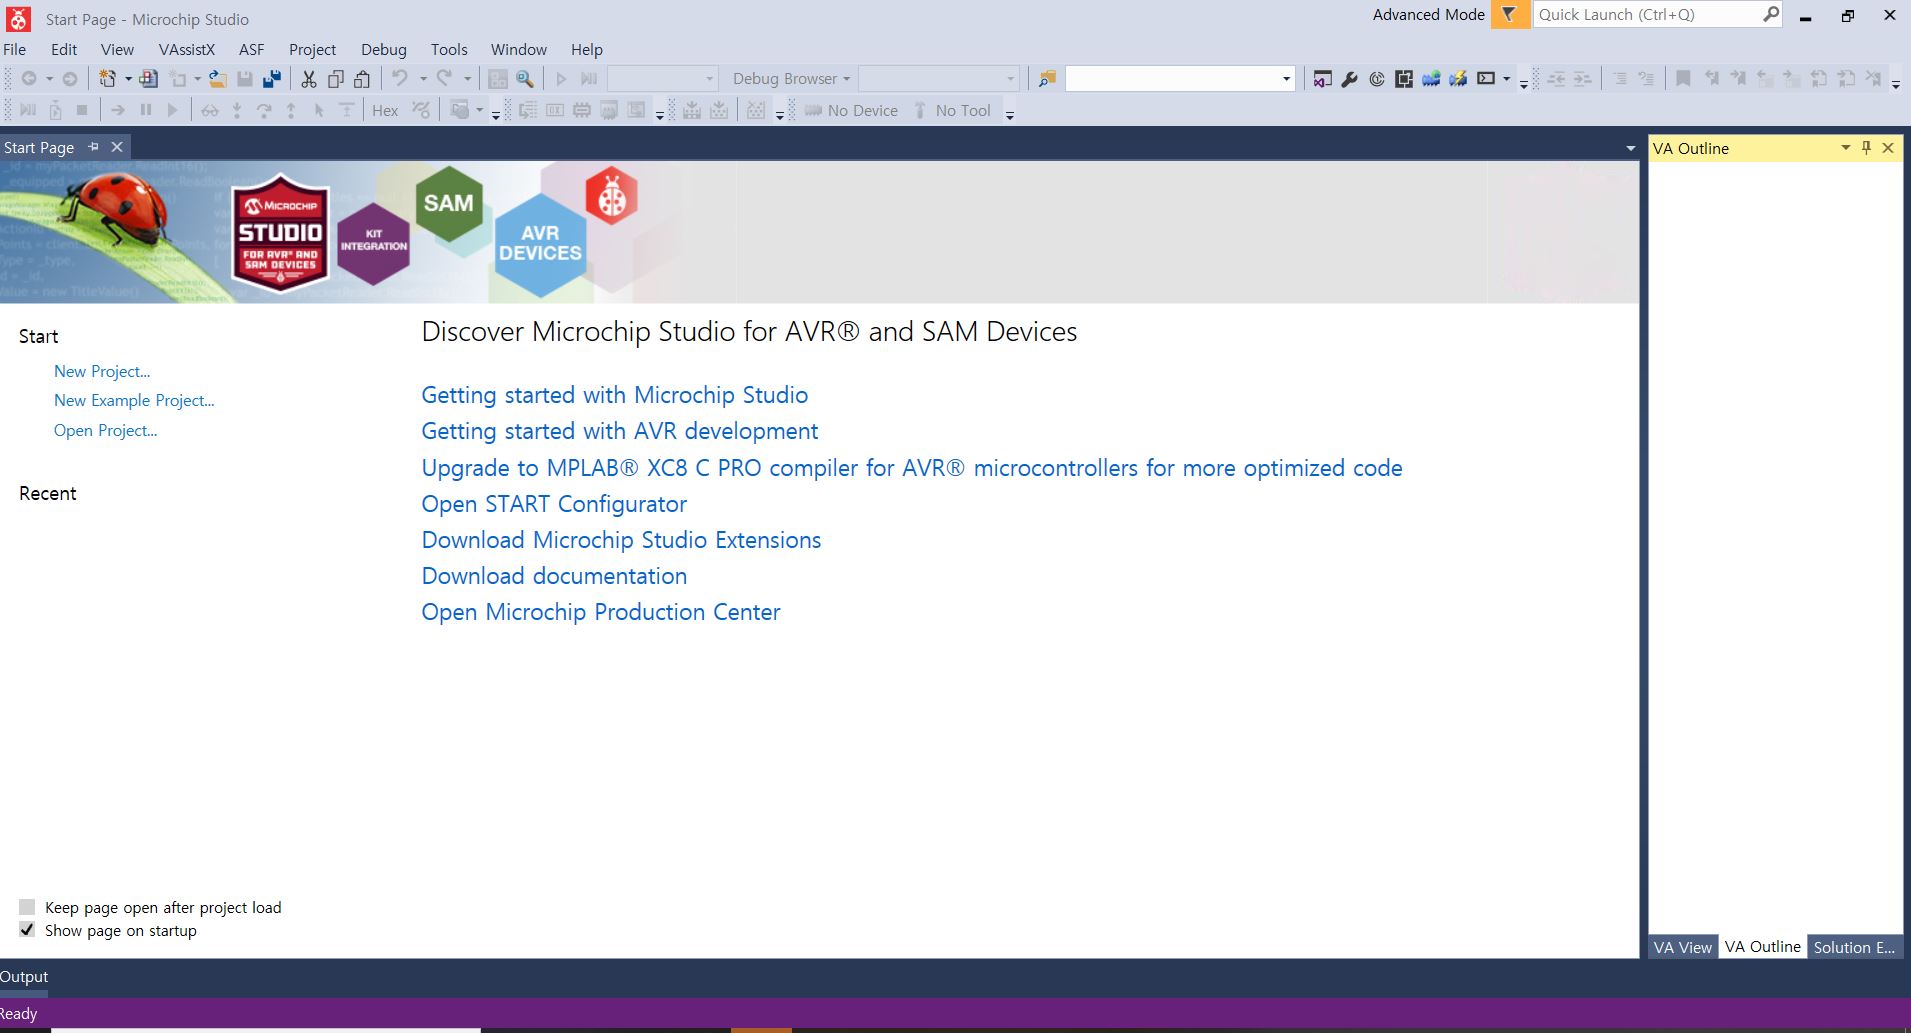
Task: Switch to the VA View tab
Action: pos(1683,947)
